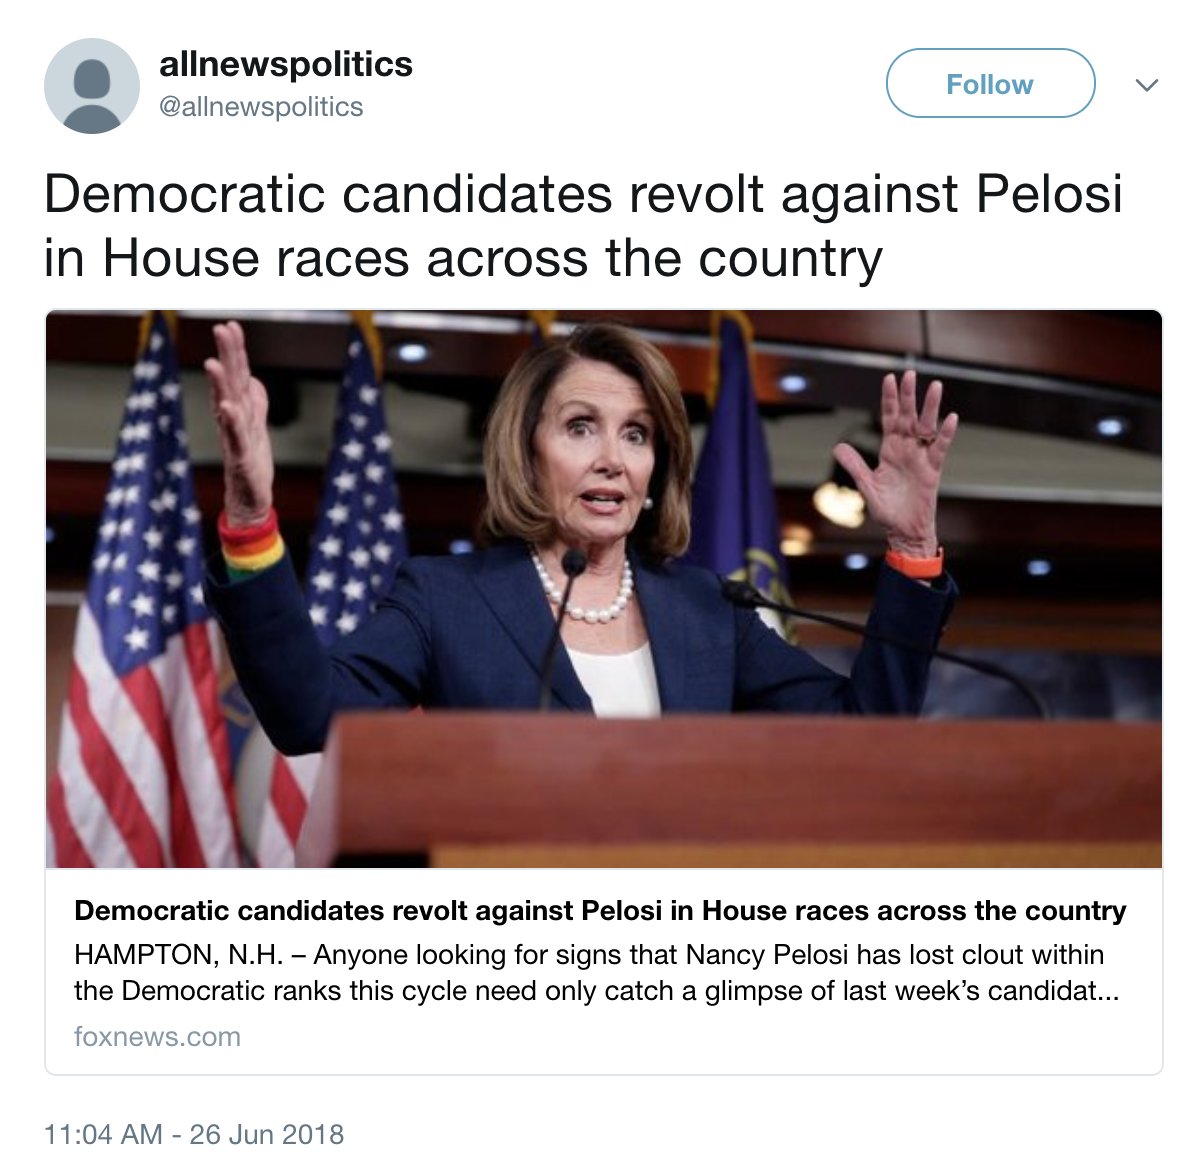Image resolution: width=1194 pixels, height=1164 pixels.
Task: Follow the allnewspolitics account
Action: (x=990, y=83)
